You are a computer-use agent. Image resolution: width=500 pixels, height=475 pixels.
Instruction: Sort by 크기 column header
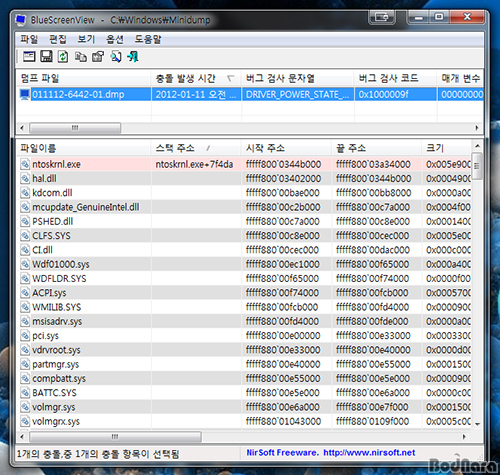click(447, 148)
